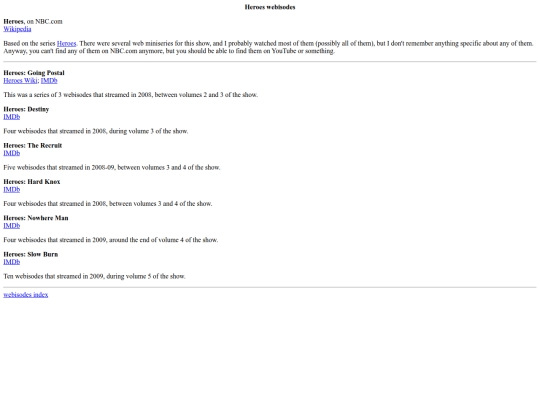Open the IMDb link for Heroes: Nowhere Man
Screen dimensions: 540x405
click(12, 226)
